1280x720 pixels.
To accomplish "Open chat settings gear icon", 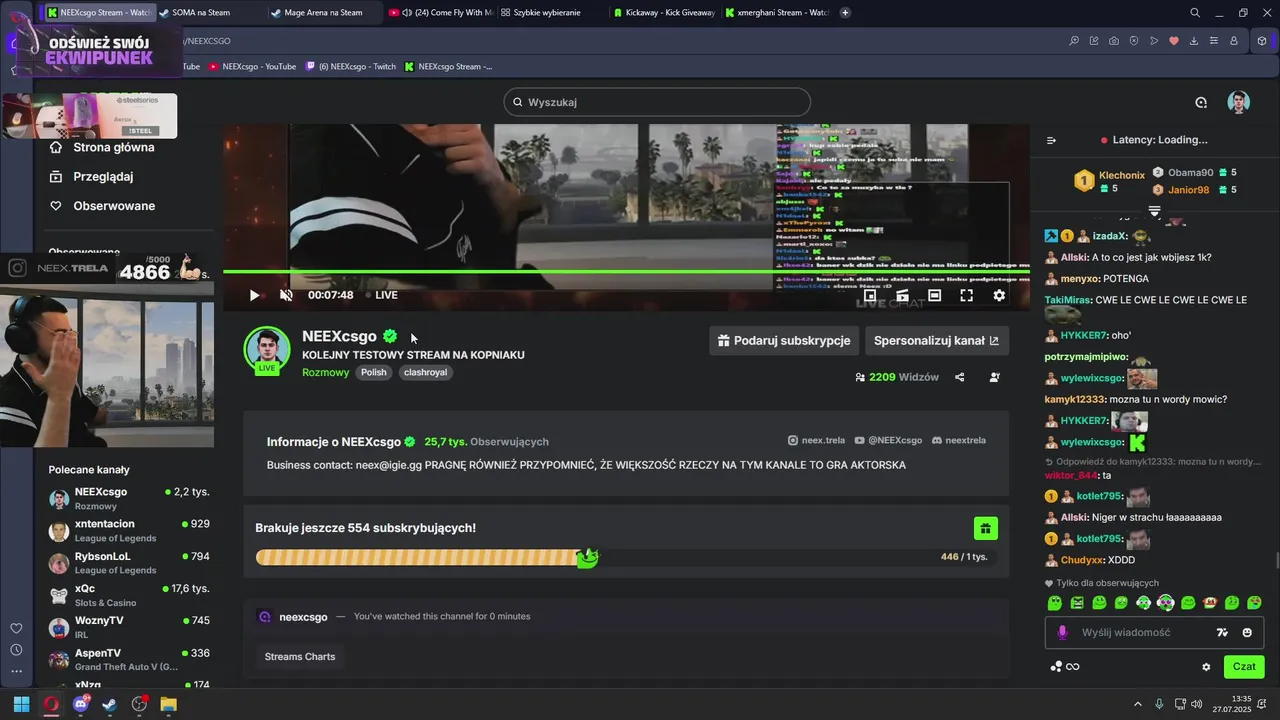I will [x=1206, y=667].
